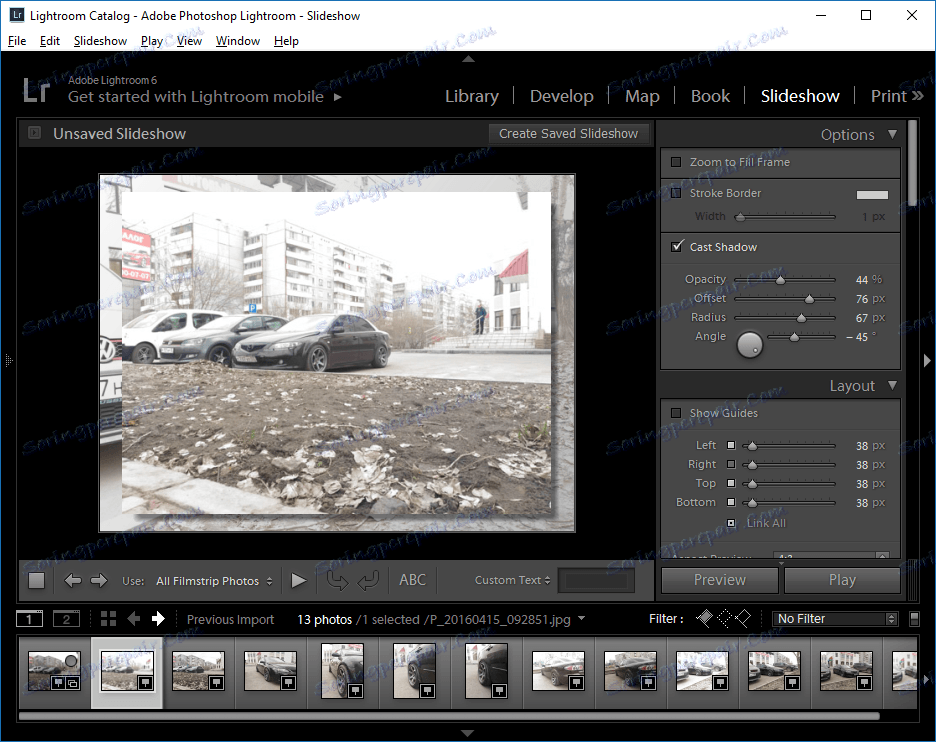936x742 pixels.
Task: Filter by rejected flag icon
Action: tap(743, 618)
